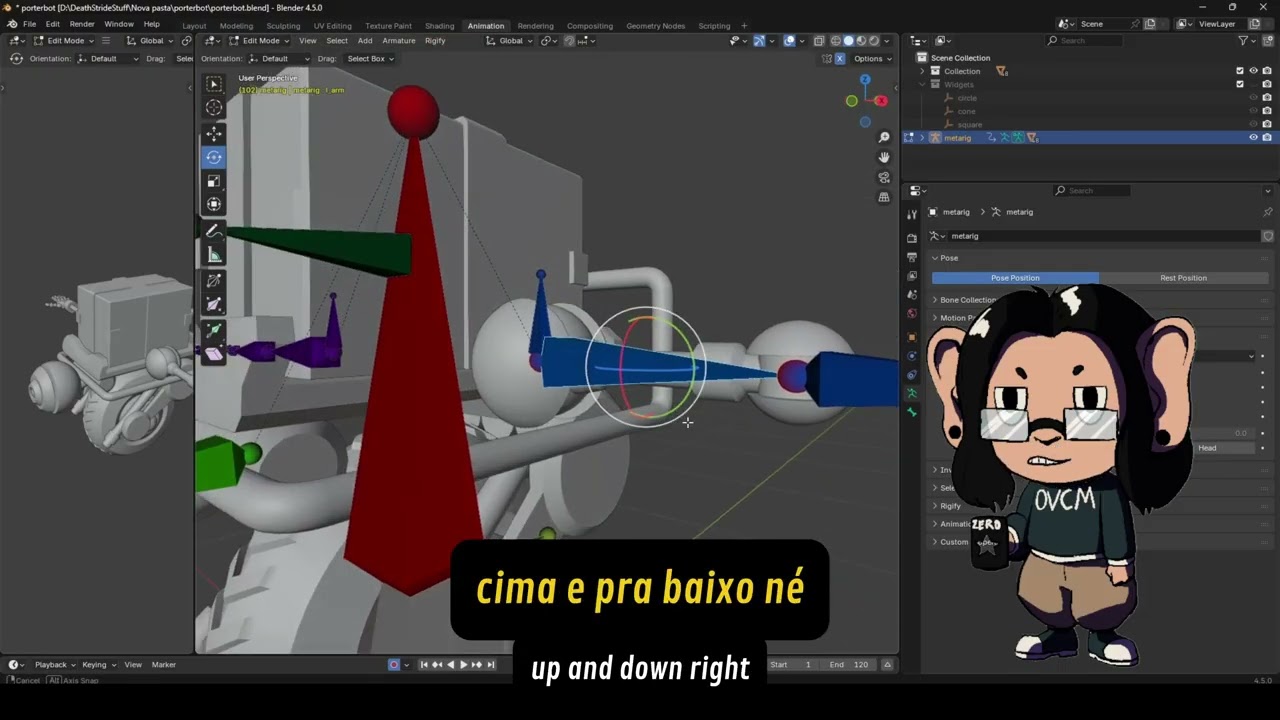Toggle the camera view icon

(884, 177)
